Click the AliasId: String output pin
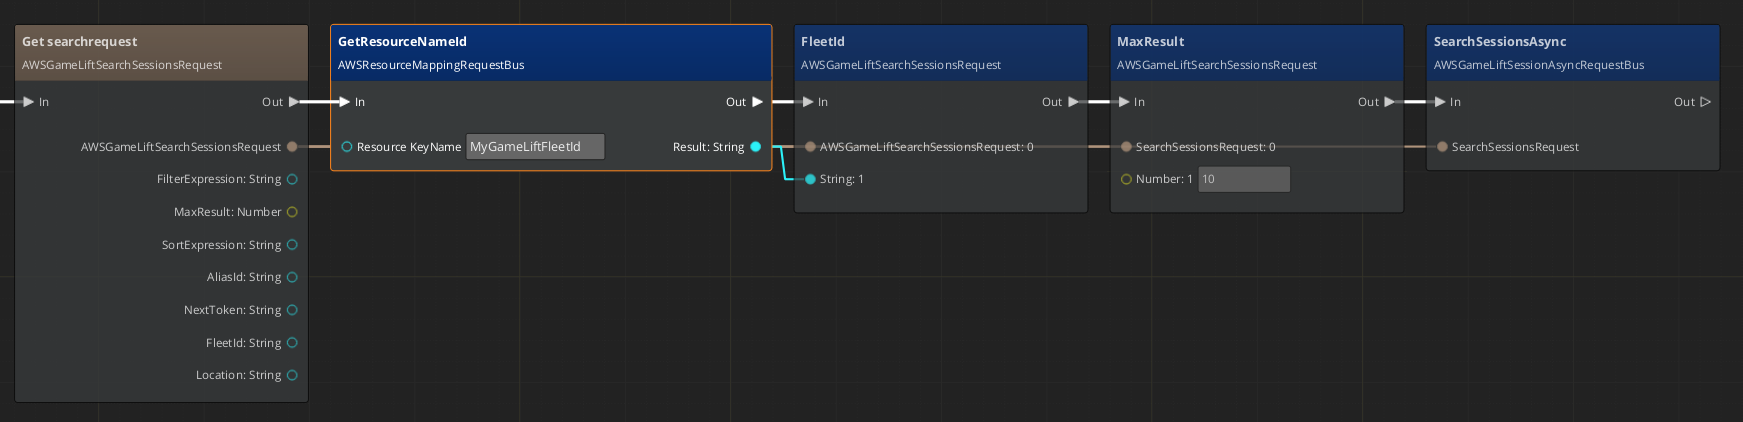Screen dimensions: 1743x422 [x=292, y=277]
